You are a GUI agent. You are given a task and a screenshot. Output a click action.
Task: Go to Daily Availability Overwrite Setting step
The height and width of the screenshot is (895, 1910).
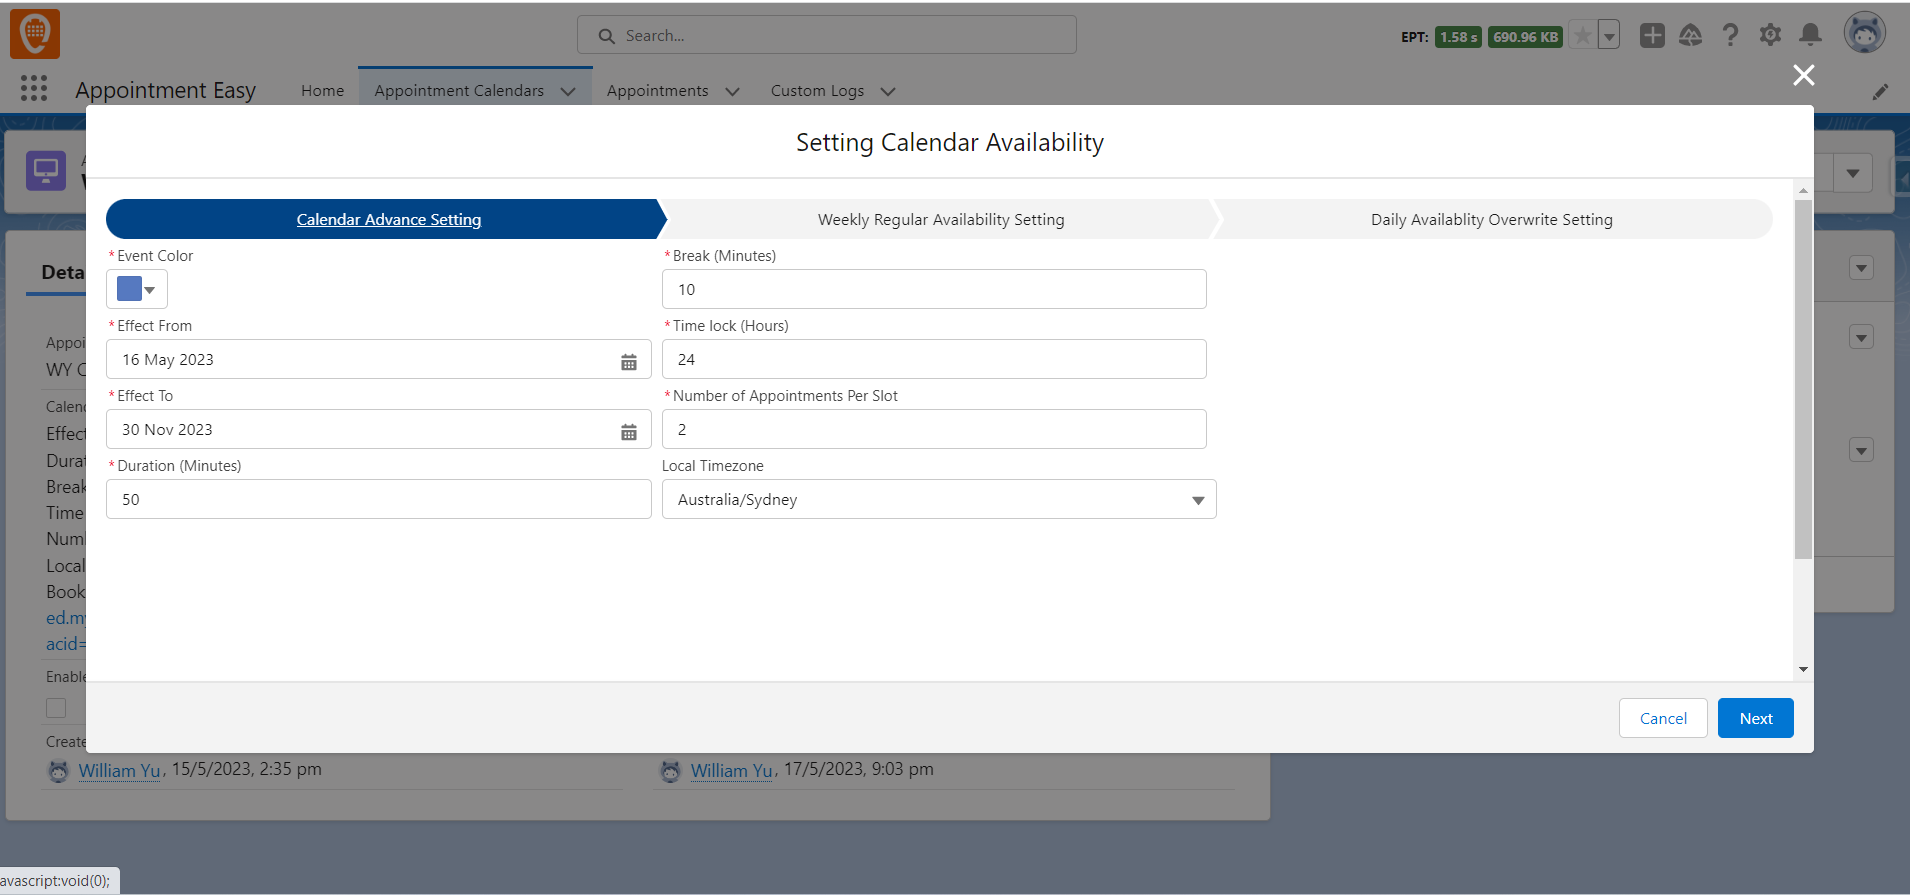tap(1491, 220)
